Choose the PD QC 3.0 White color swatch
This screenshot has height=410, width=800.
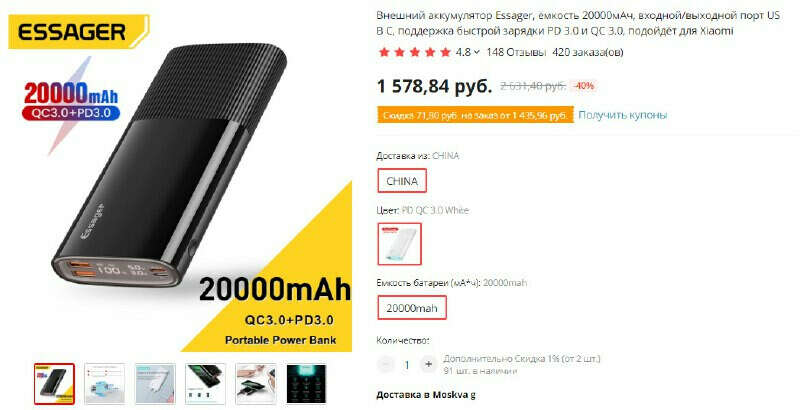pyautogui.click(x=399, y=244)
